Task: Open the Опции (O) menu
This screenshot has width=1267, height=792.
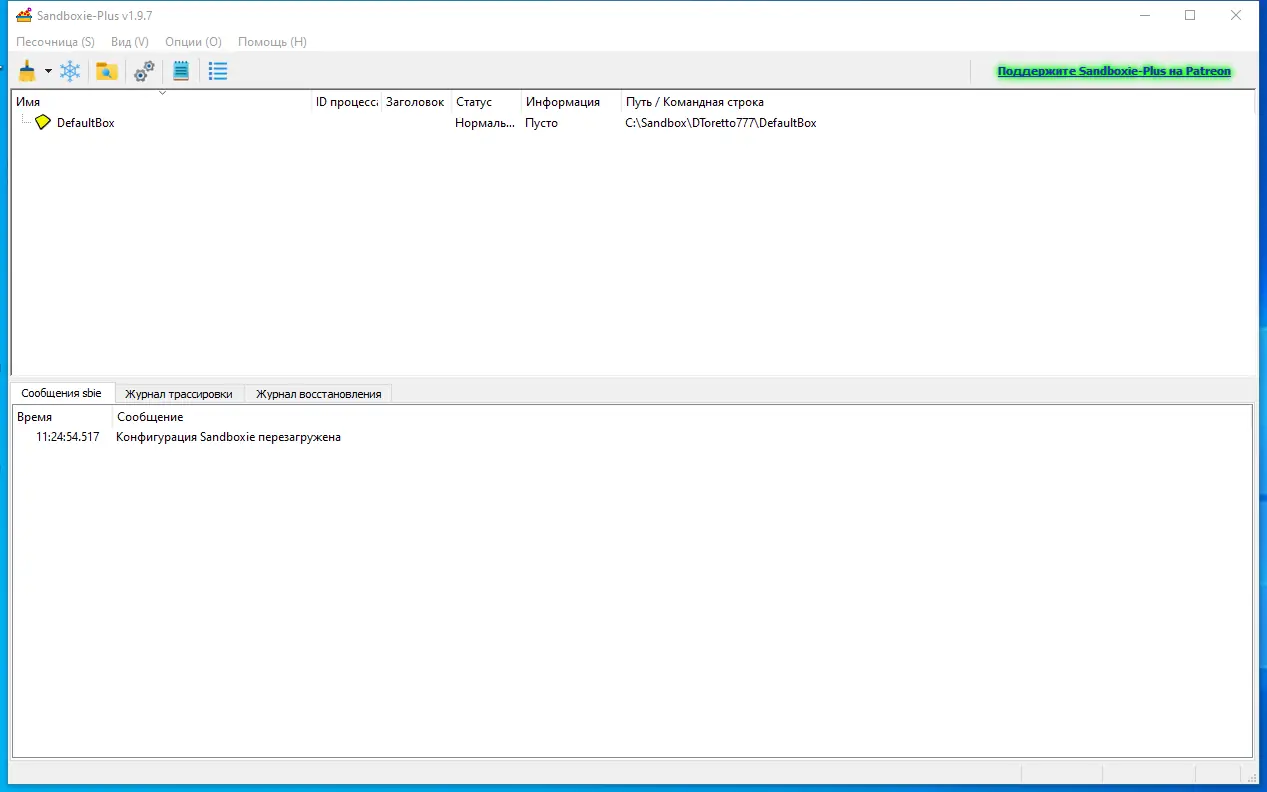Action: coord(193,42)
